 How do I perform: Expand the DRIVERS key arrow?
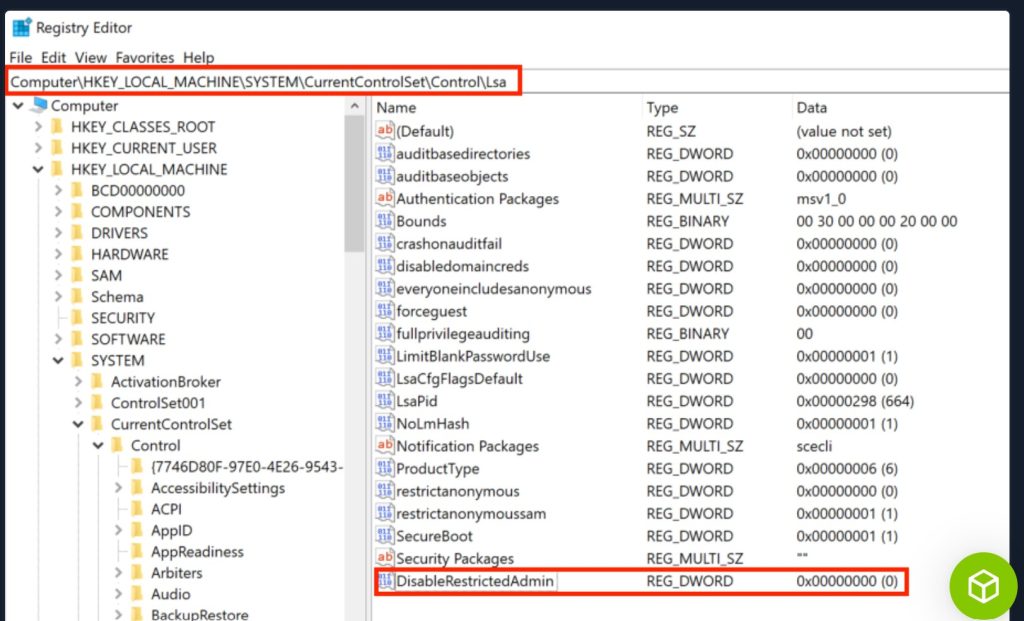coord(58,233)
